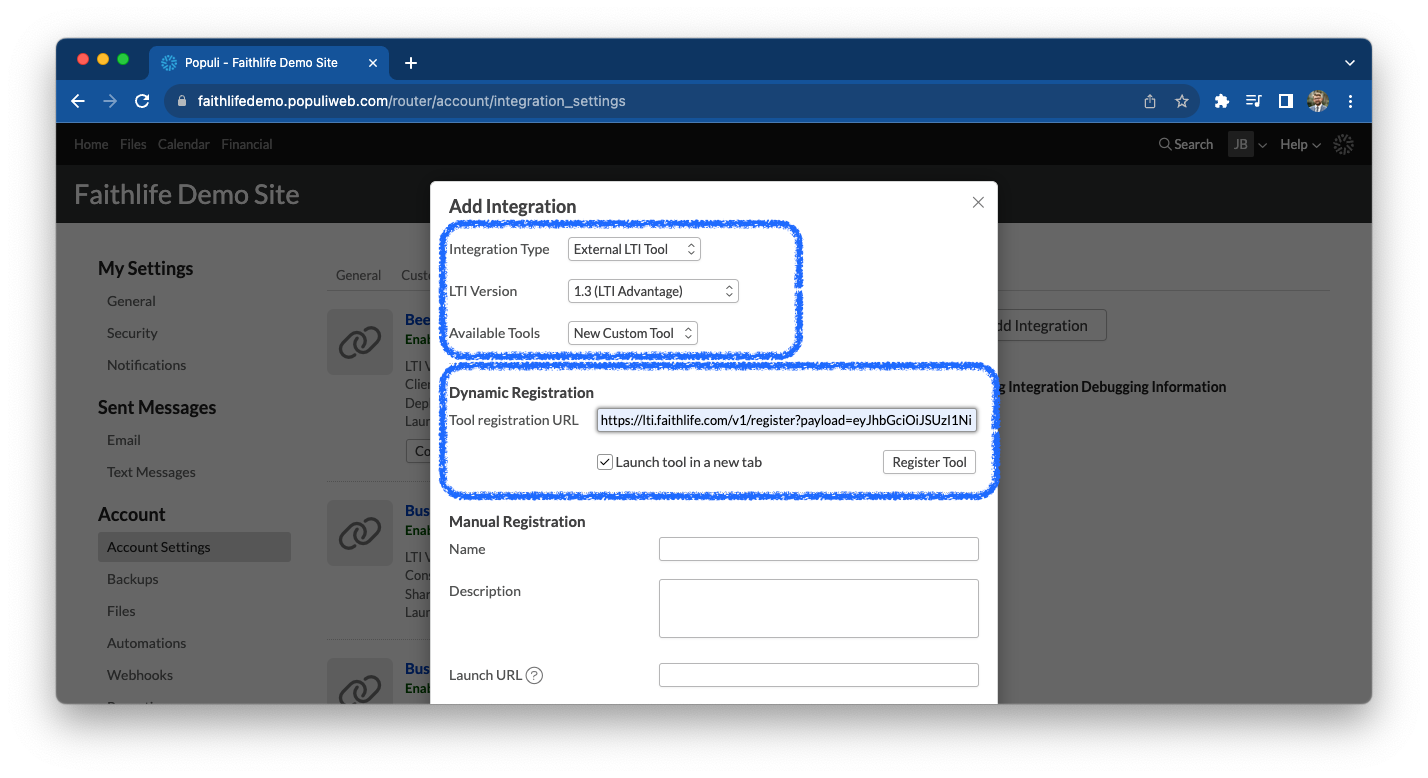The width and height of the screenshot is (1428, 778).
Task: Toggle Launch tool in a new tab checkbox
Action: [x=605, y=462]
